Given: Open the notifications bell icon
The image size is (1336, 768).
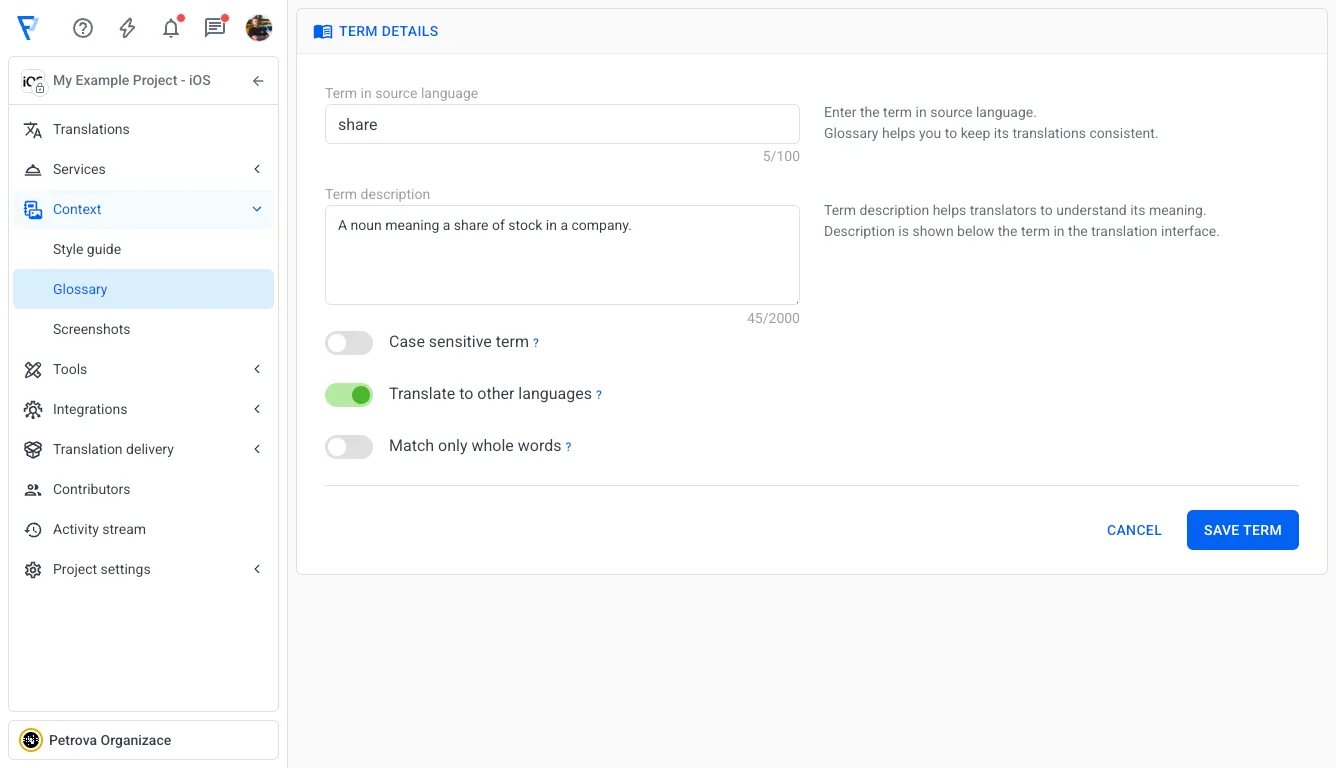Looking at the screenshot, I should click(170, 28).
